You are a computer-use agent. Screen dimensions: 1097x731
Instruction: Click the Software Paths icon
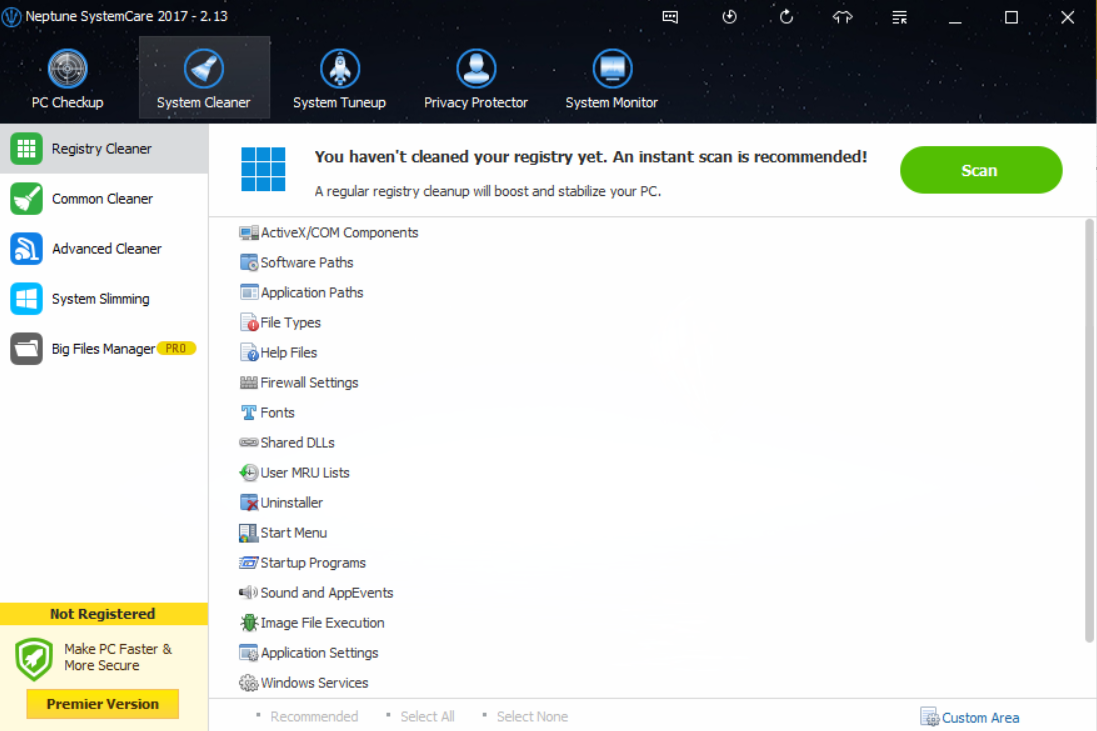click(x=248, y=262)
